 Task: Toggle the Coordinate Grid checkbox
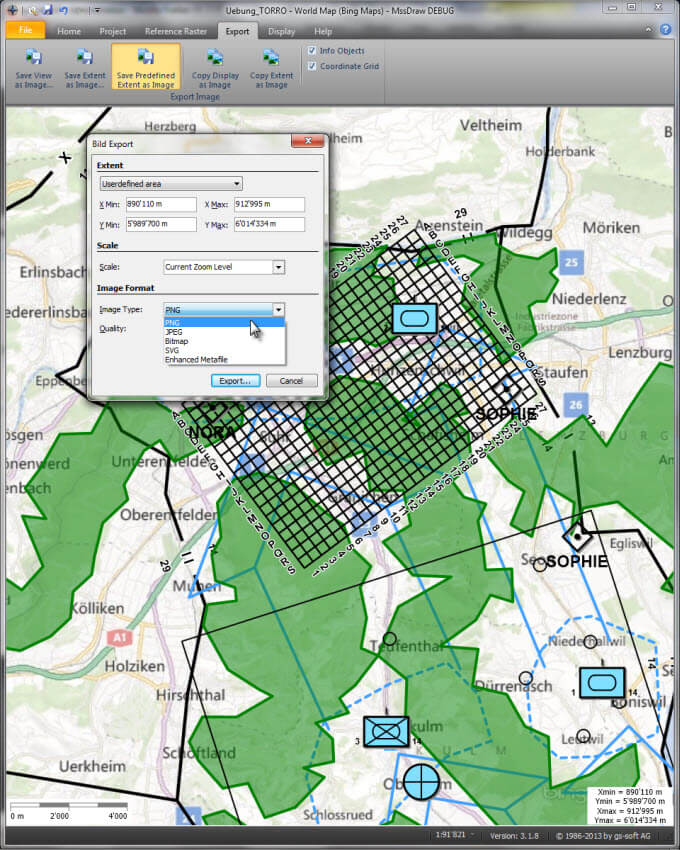[x=312, y=66]
